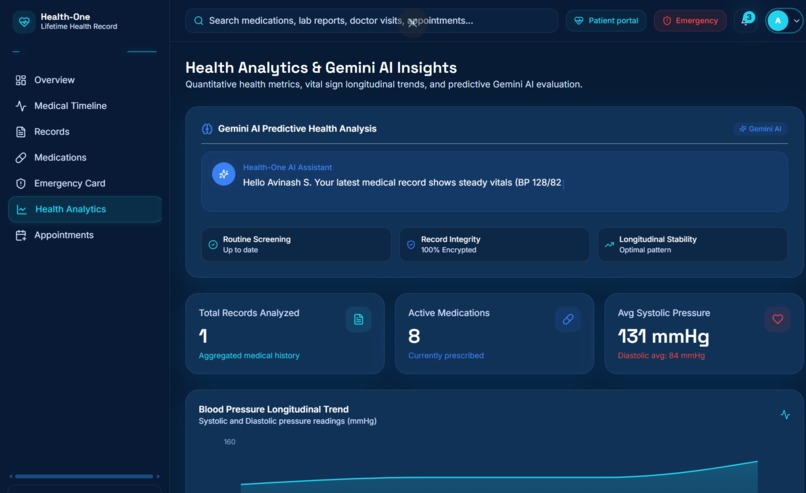
Task: Open Appointments from sidebar
Action: click(x=85, y=235)
